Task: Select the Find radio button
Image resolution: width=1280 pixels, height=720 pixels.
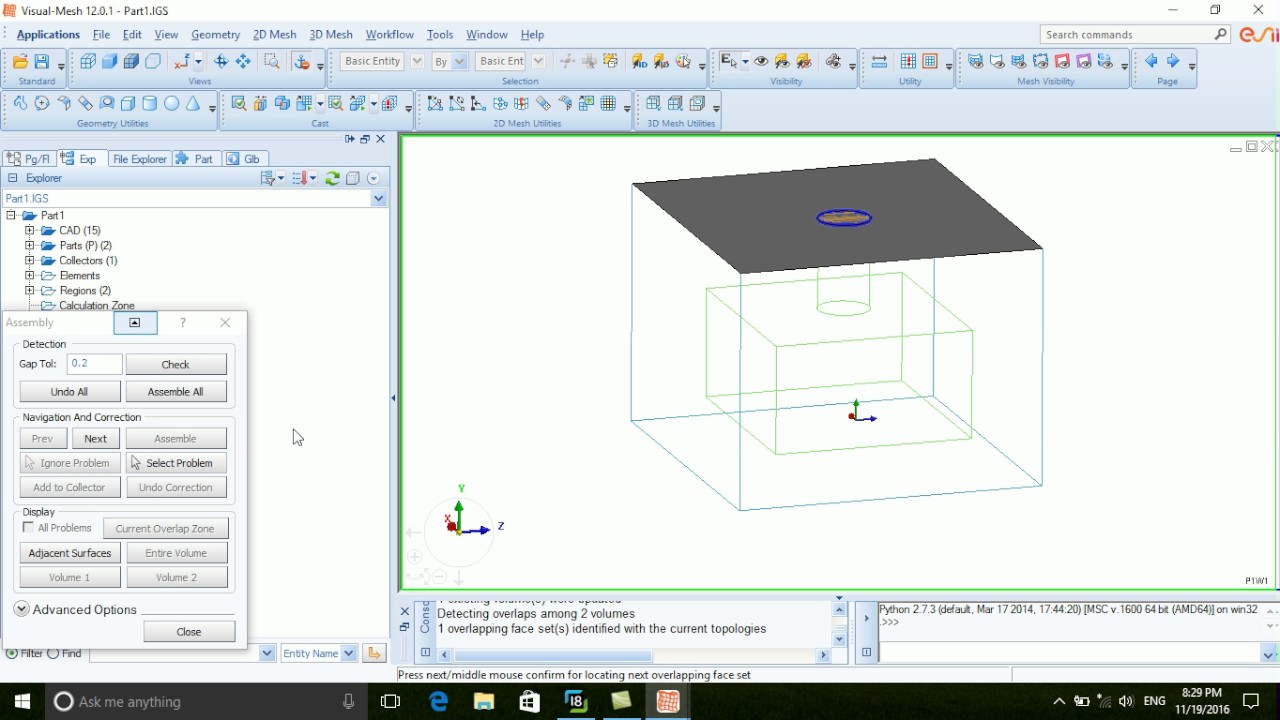Action: 53,653
